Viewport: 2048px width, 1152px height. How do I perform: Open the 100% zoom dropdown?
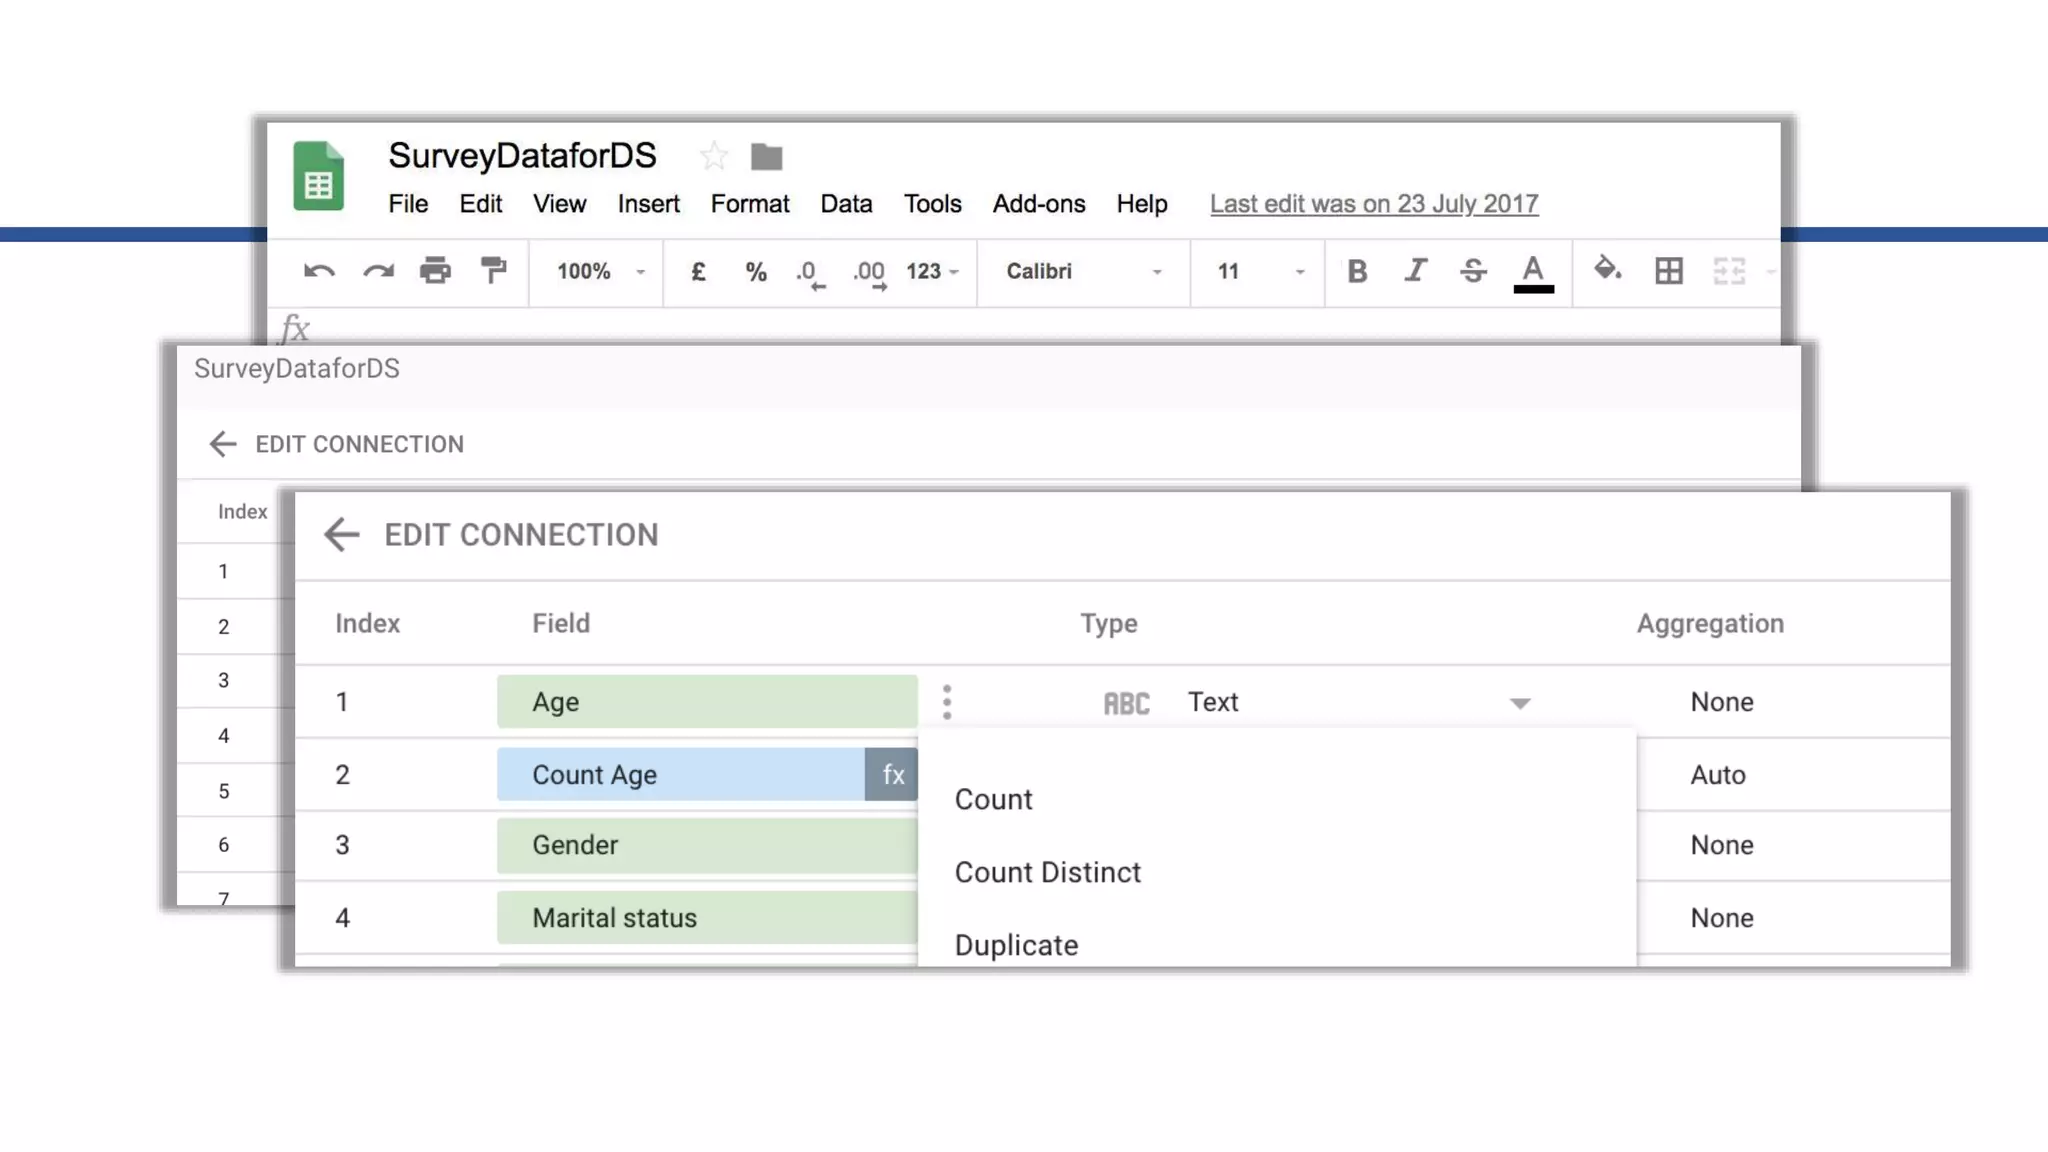(600, 271)
